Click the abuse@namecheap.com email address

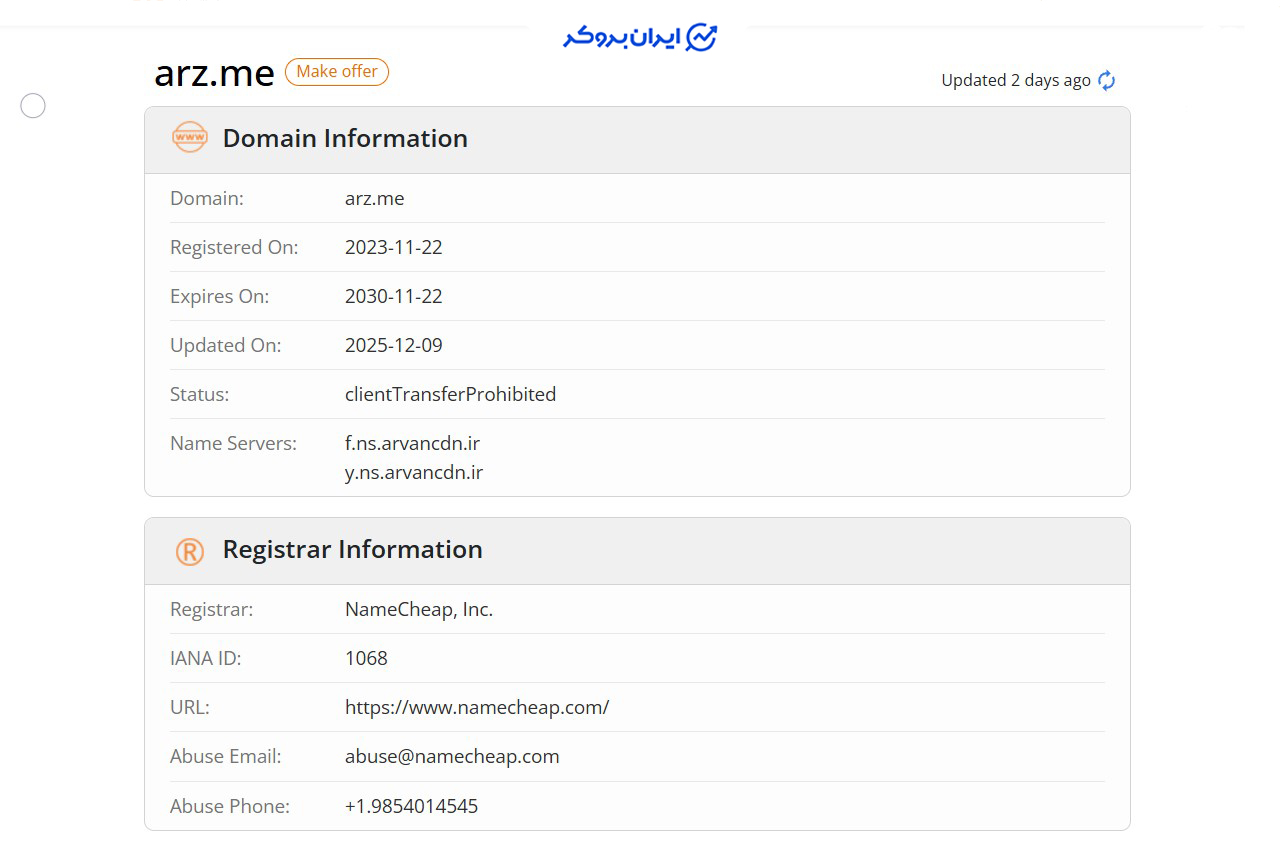point(452,756)
